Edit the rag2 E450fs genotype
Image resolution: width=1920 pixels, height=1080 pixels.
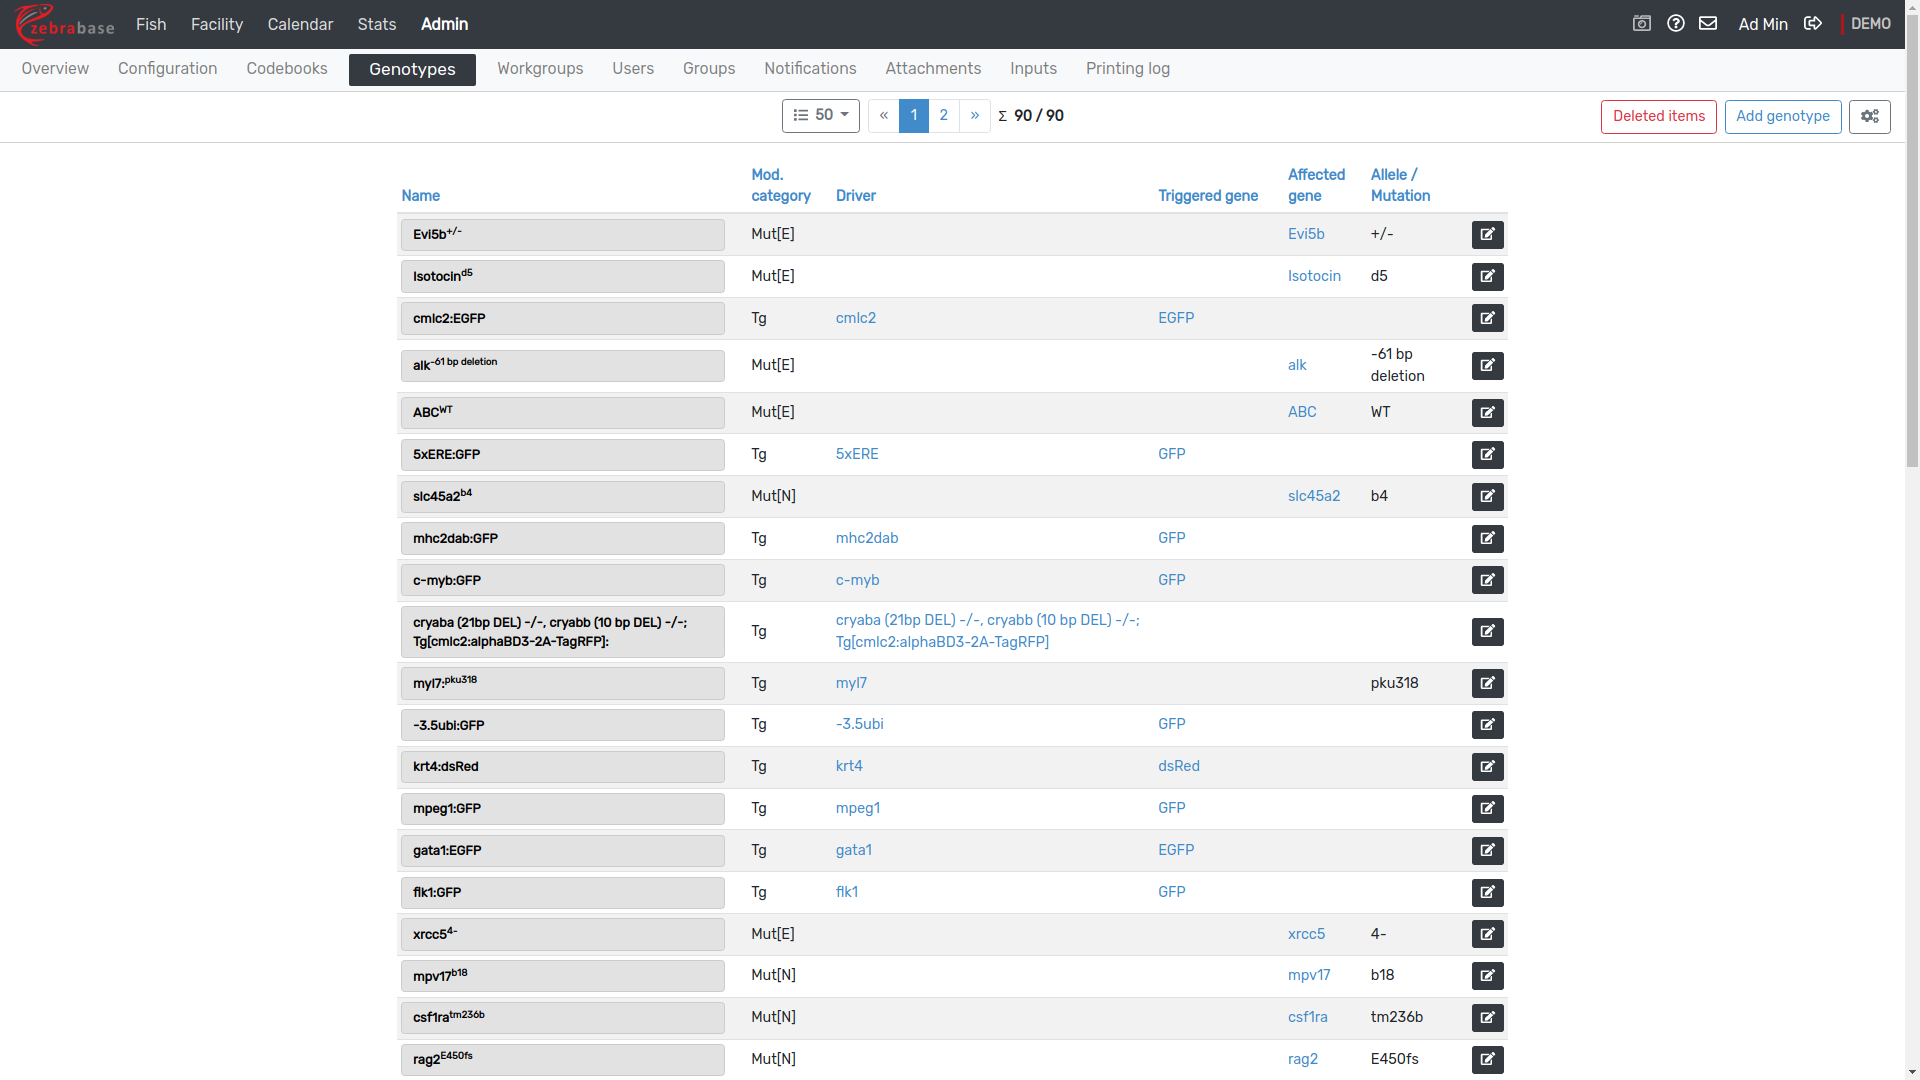[x=1487, y=1059]
